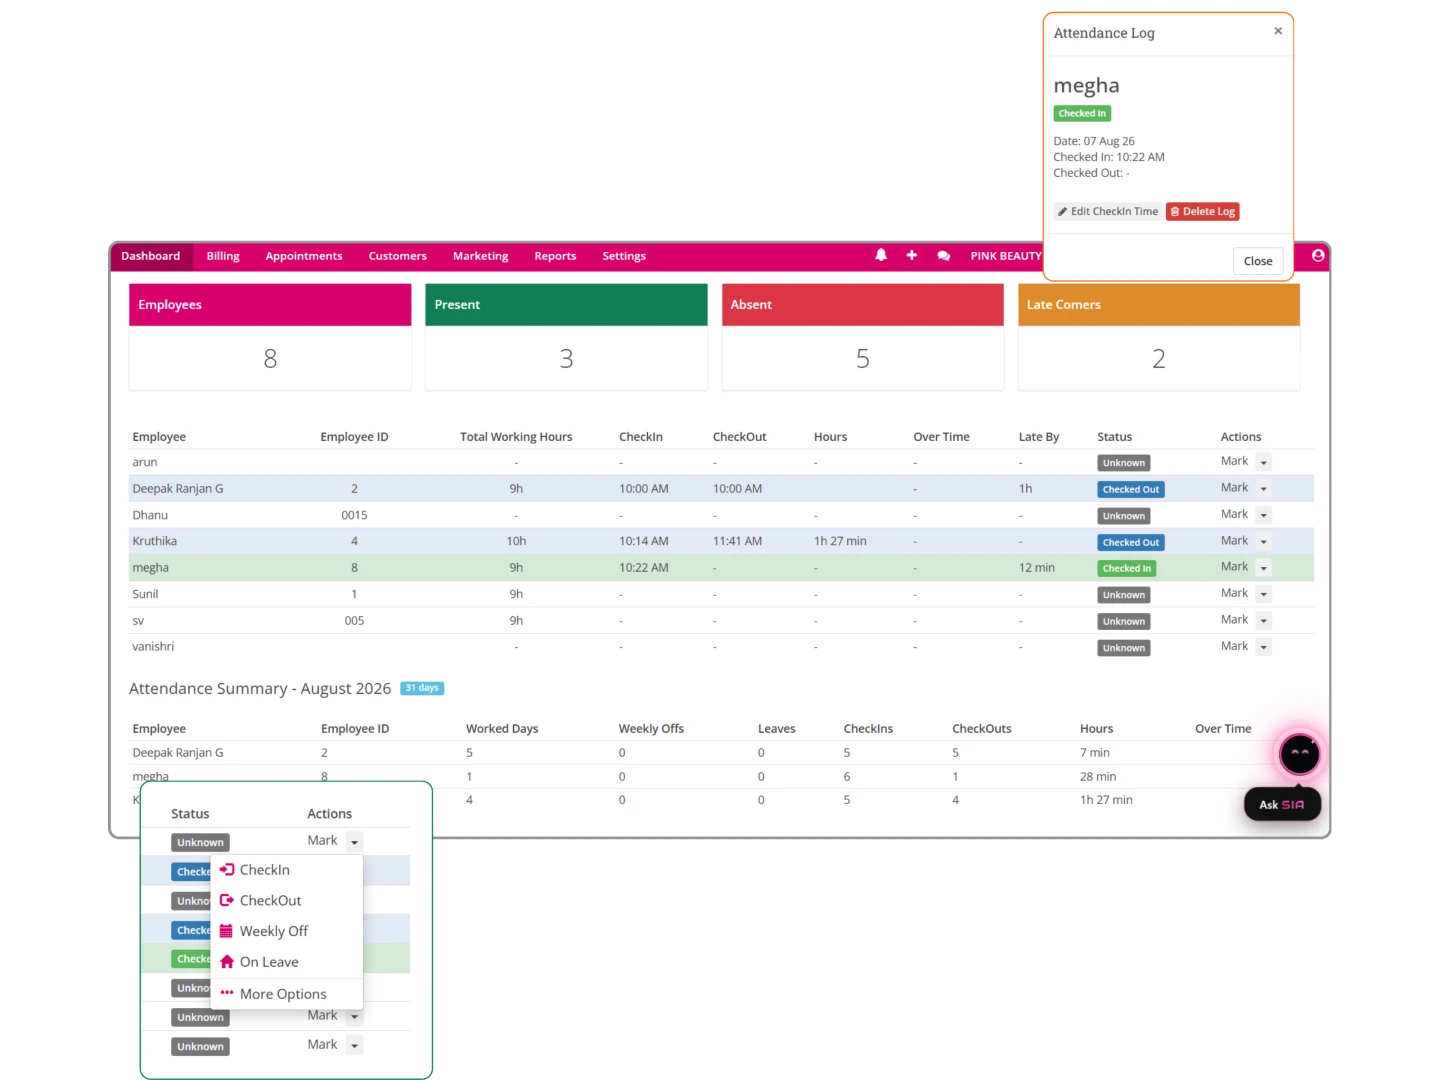
Task: Select Weekly Off in the Mark menu
Action: tap(287, 931)
